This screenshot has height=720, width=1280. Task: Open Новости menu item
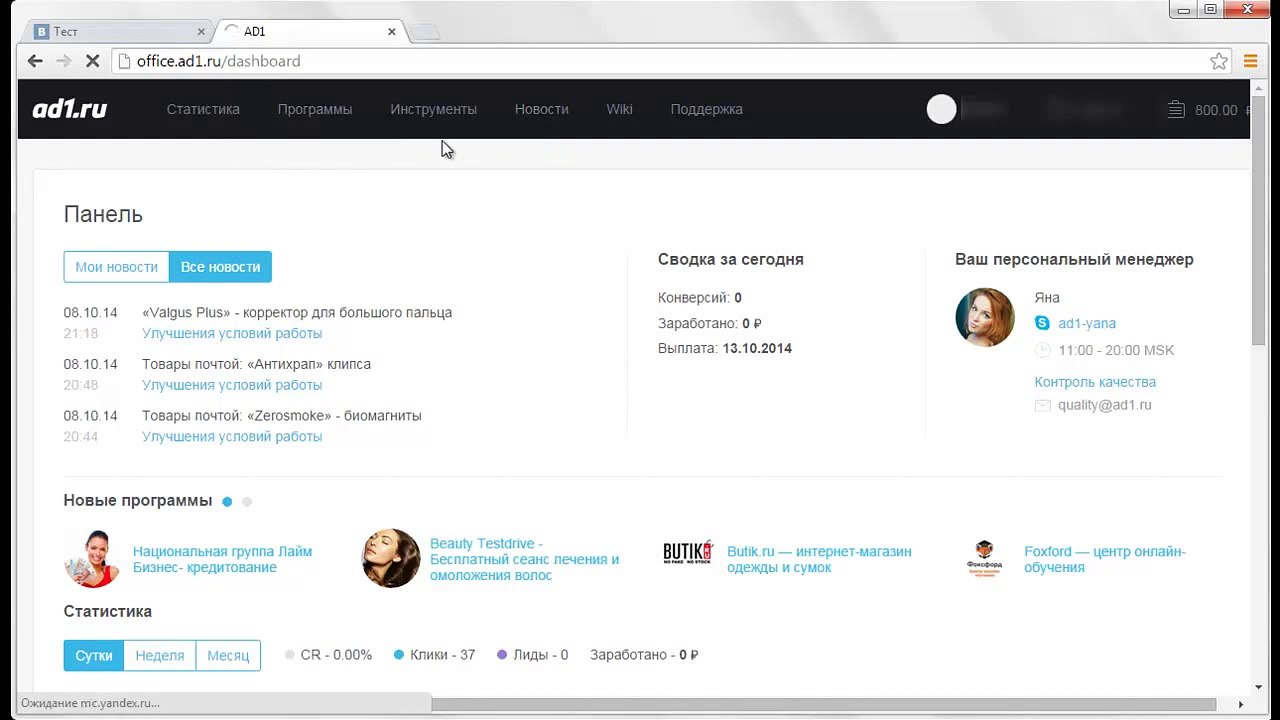tap(542, 109)
